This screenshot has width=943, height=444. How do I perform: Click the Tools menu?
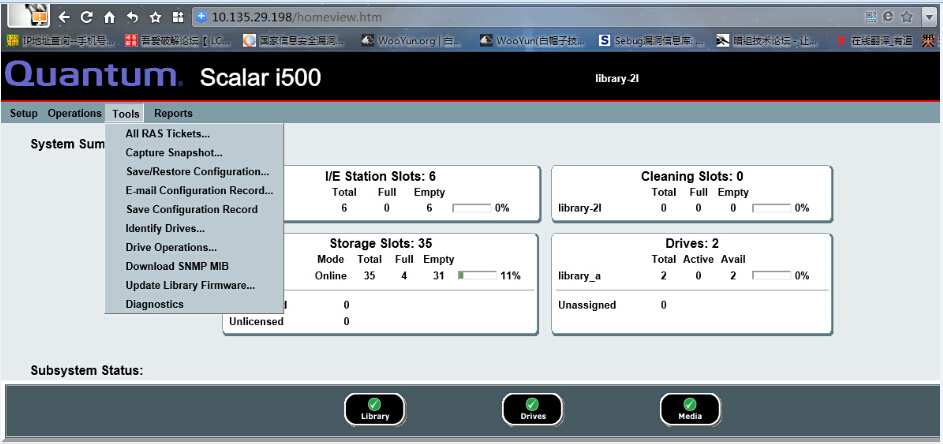coord(126,113)
